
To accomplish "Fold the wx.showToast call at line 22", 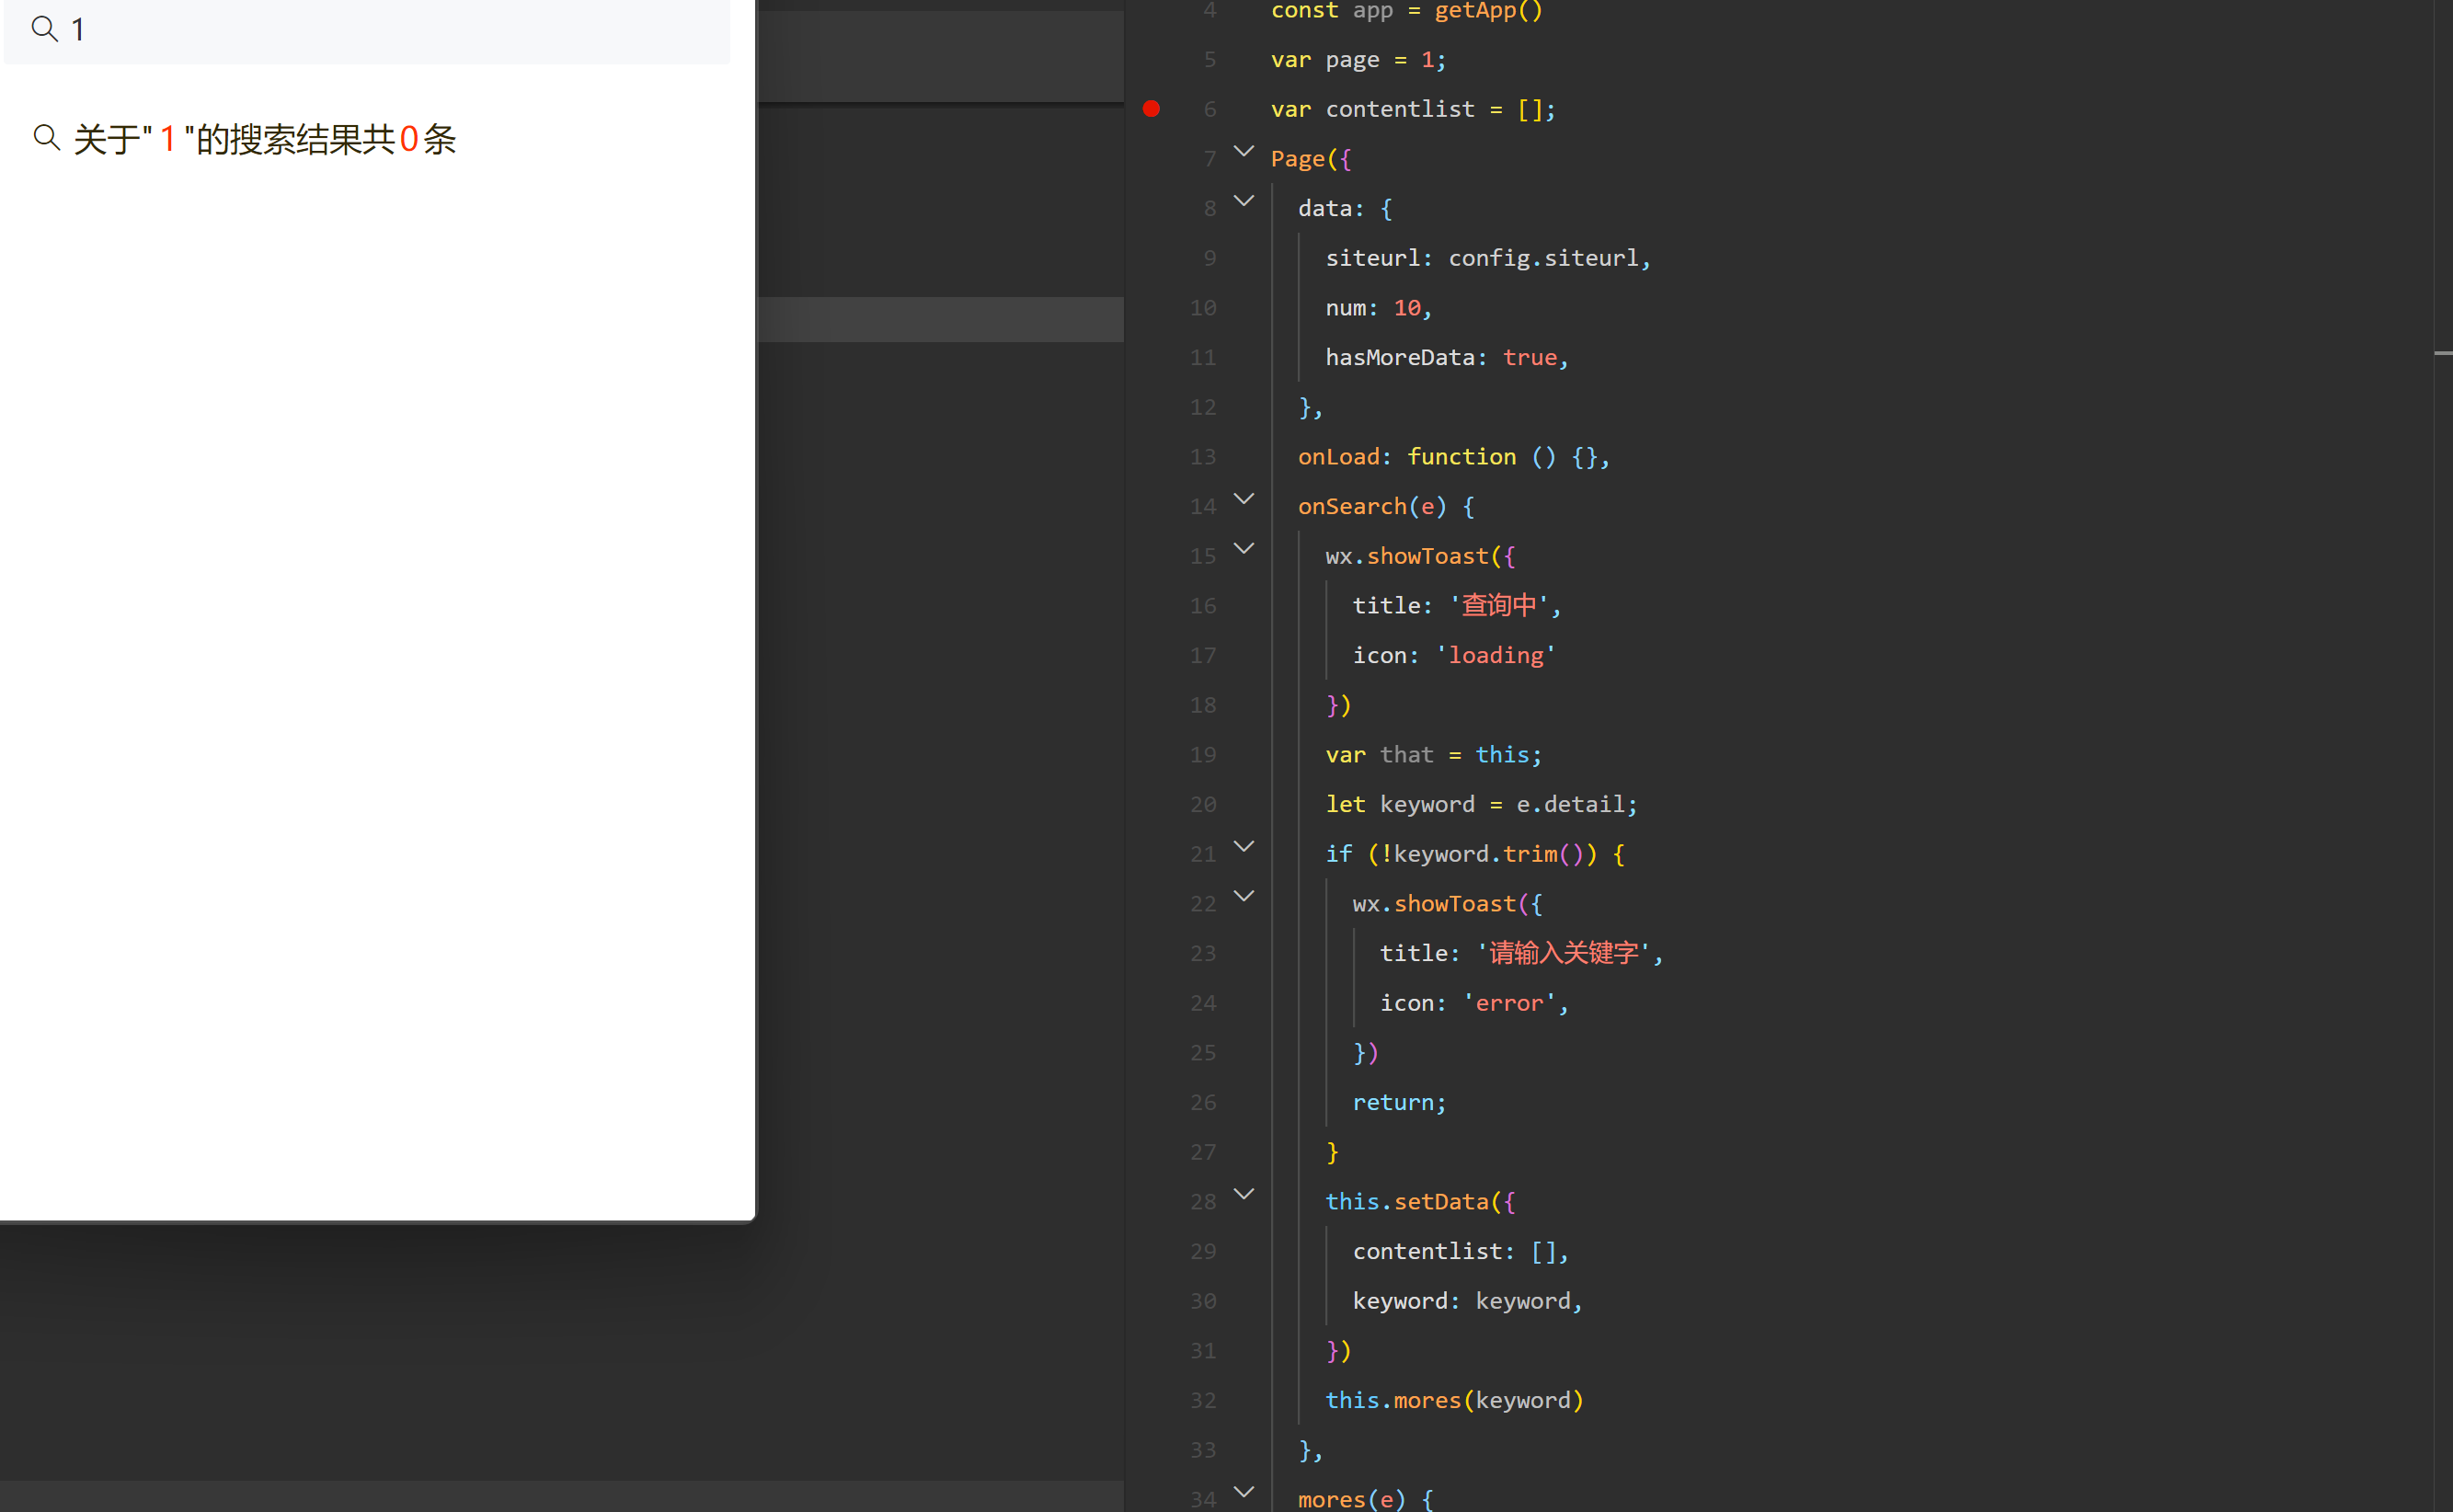I will click(x=1243, y=896).
